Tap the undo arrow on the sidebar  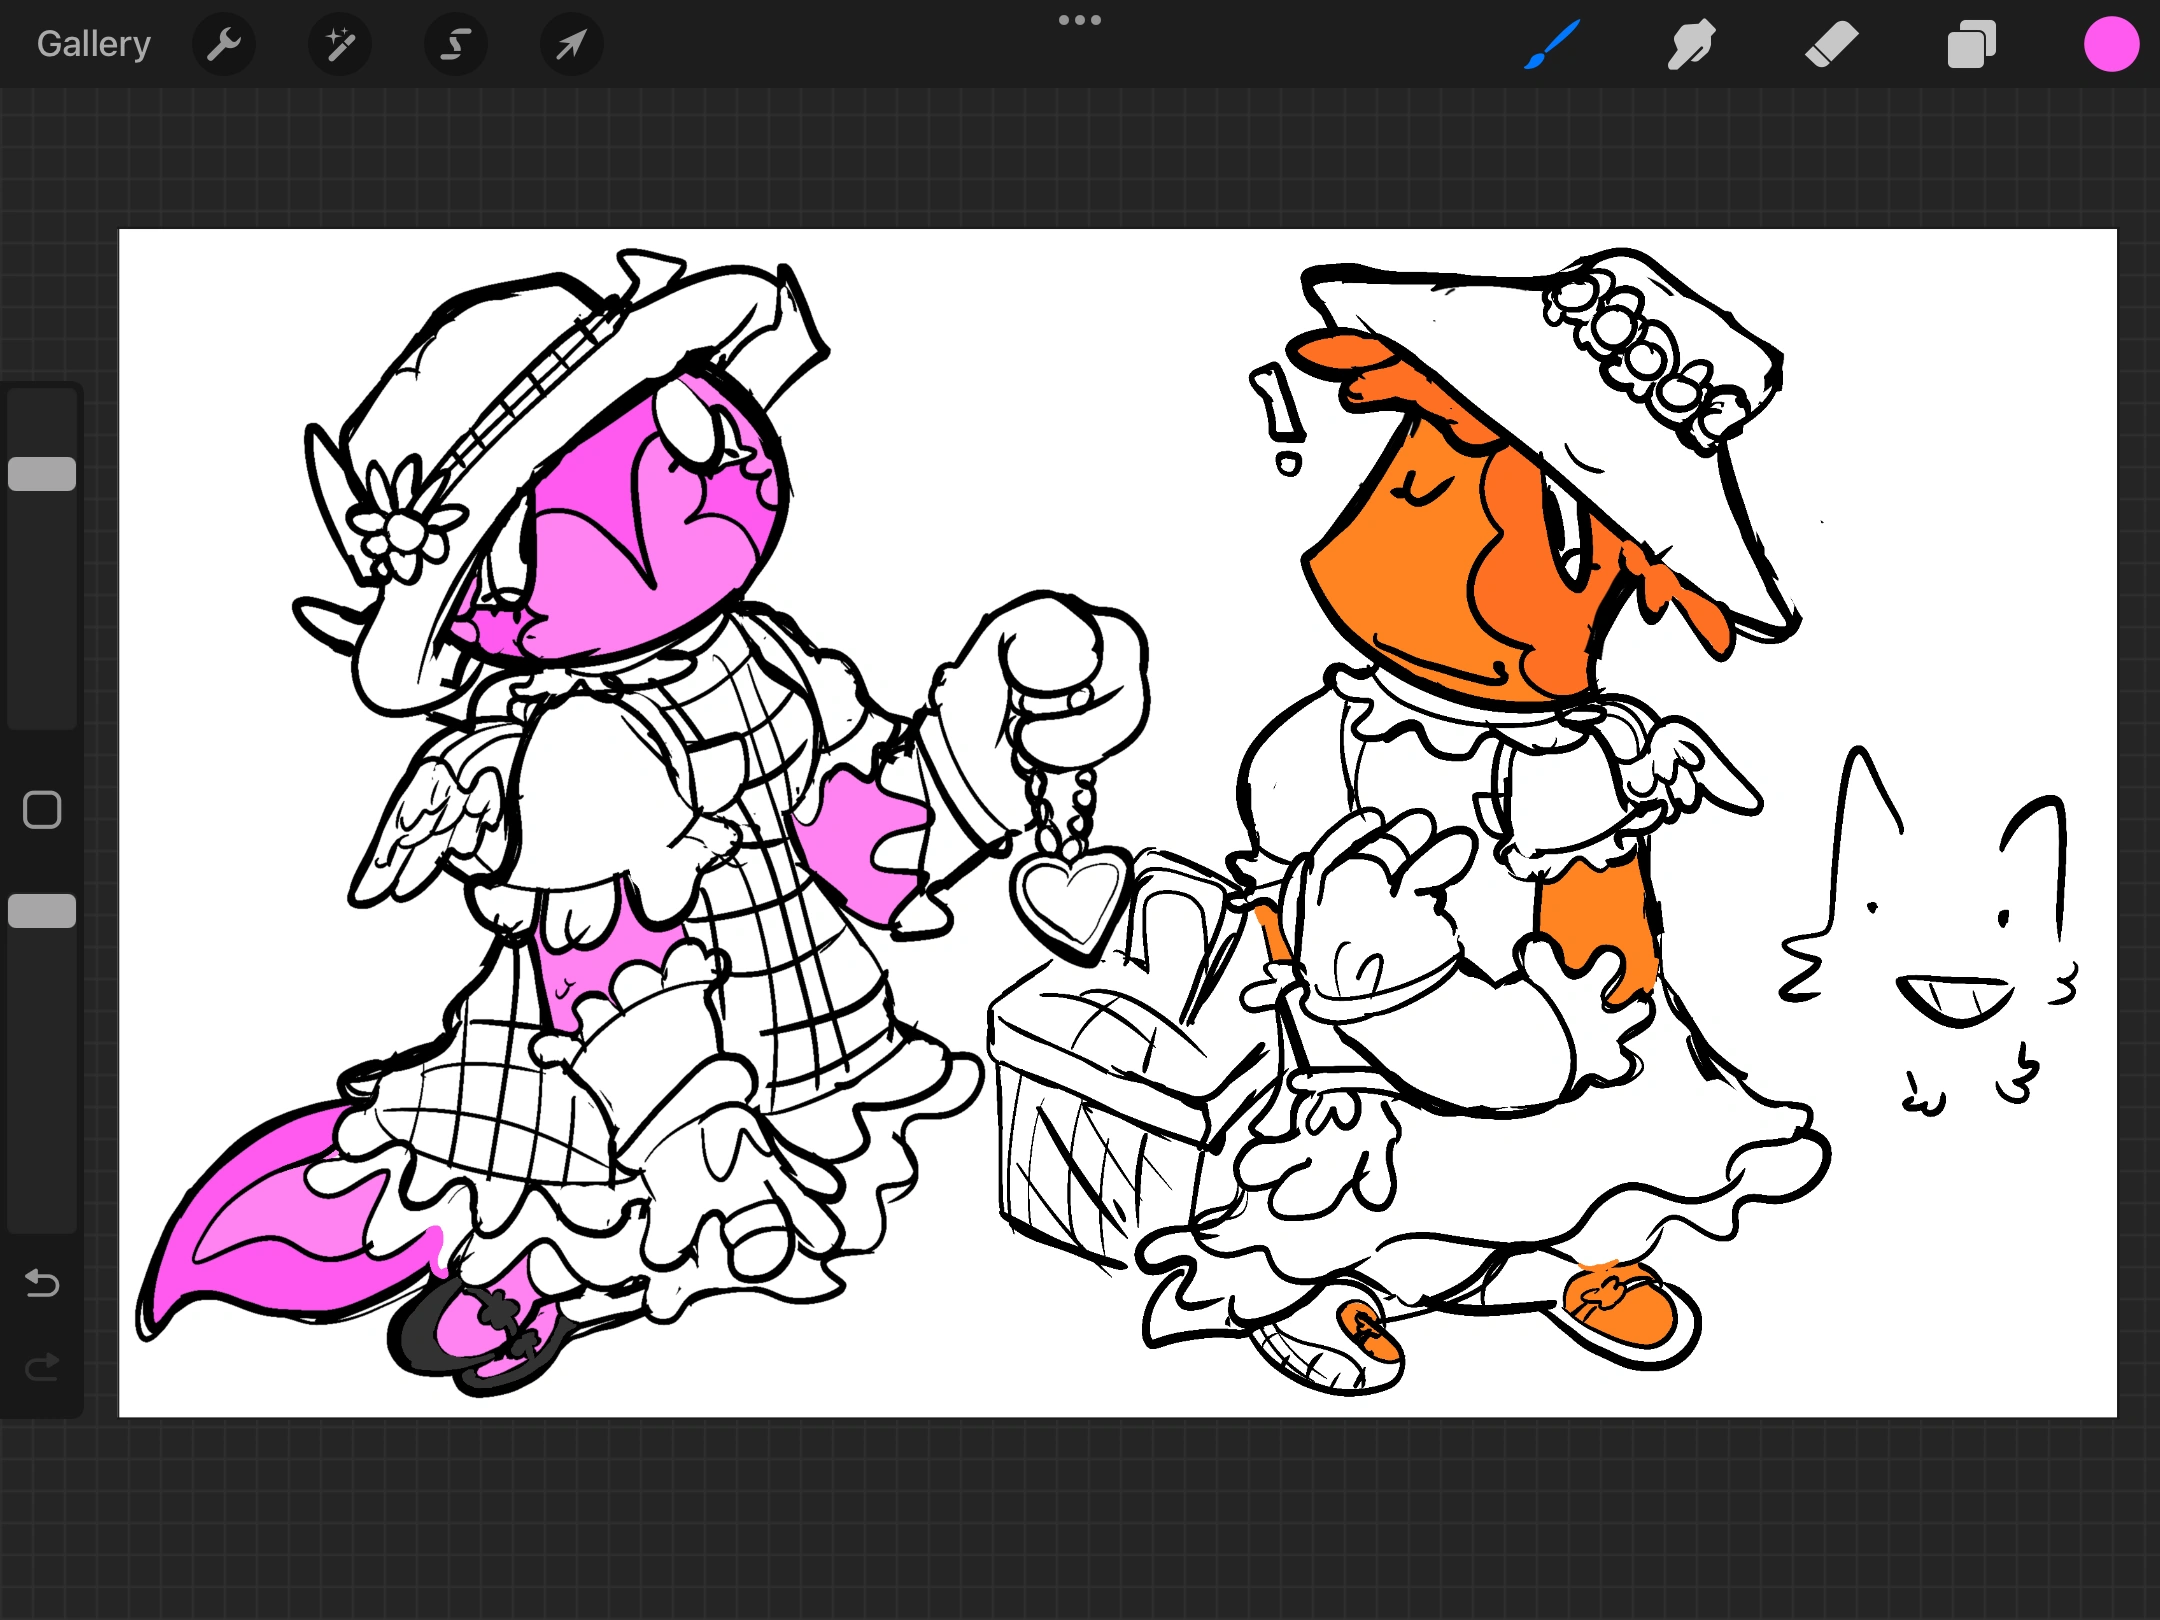[x=42, y=1285]
